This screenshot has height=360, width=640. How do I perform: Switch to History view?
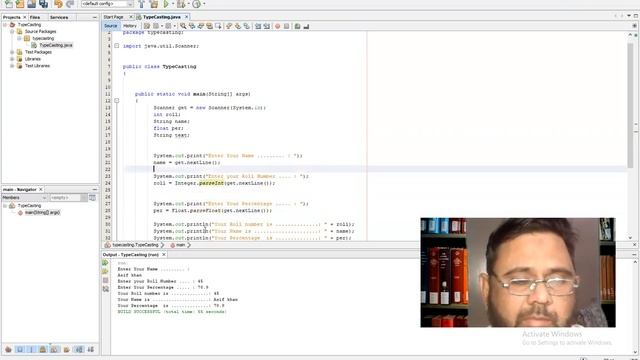point(130,26)
